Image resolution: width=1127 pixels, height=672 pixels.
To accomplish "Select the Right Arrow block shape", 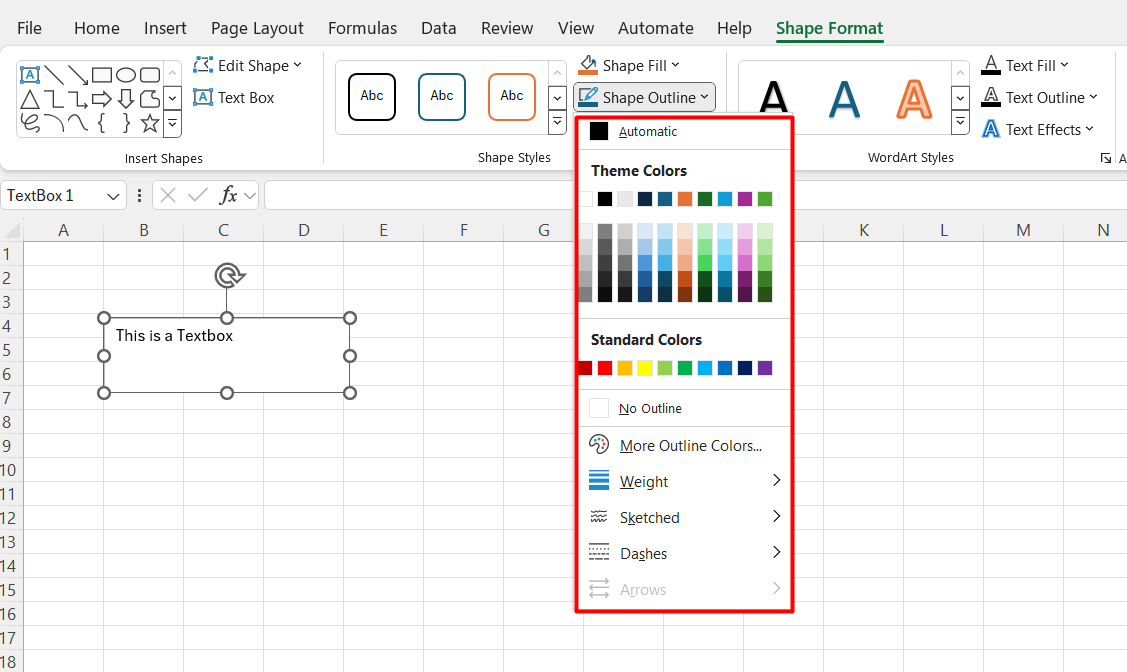I will tap(102, 99).
